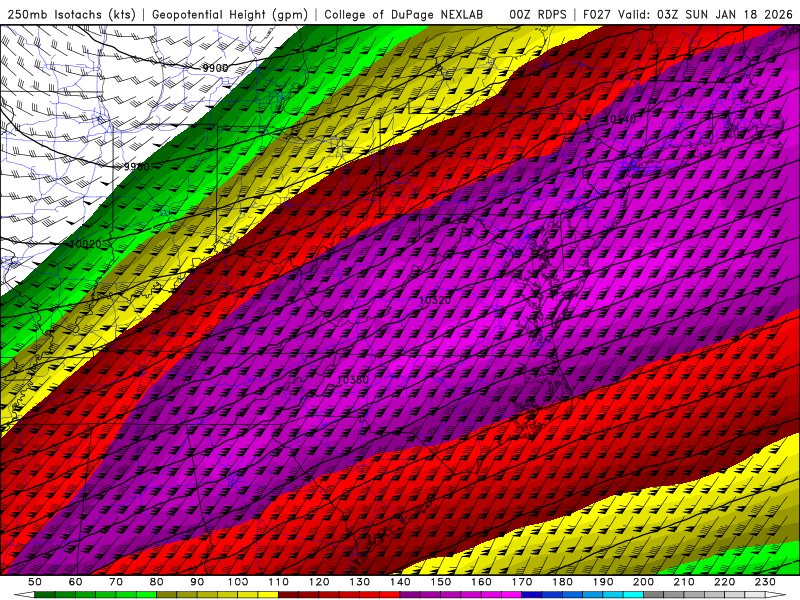Click the 80 knot legend label
Image resolution: width=800 pixels, height=600 pixels.
click(x=157, y=582)
